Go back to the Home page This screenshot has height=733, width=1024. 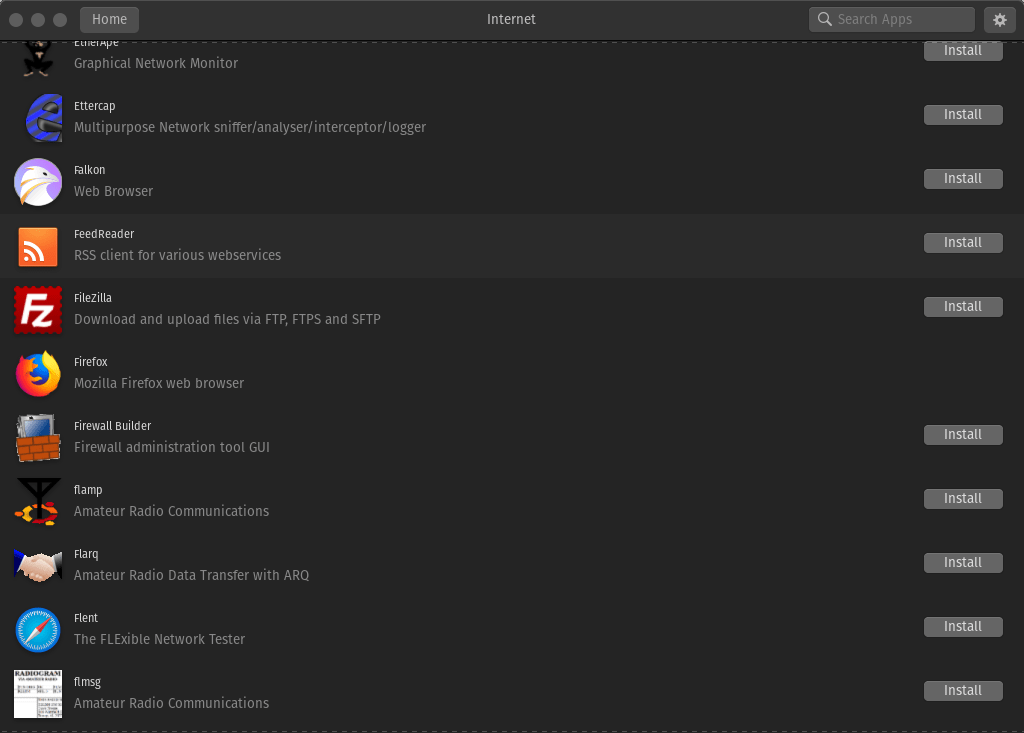coord(108,19)
